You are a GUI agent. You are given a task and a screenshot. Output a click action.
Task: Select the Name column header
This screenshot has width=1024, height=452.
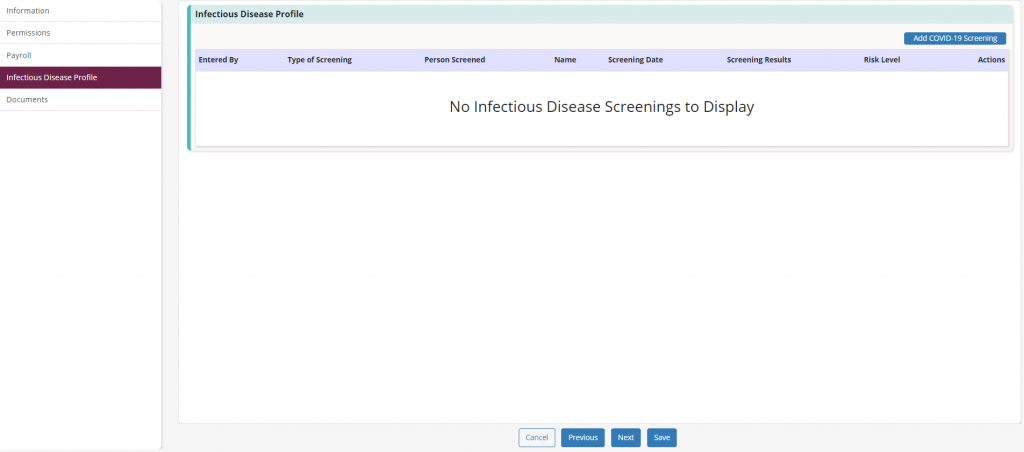565,60
